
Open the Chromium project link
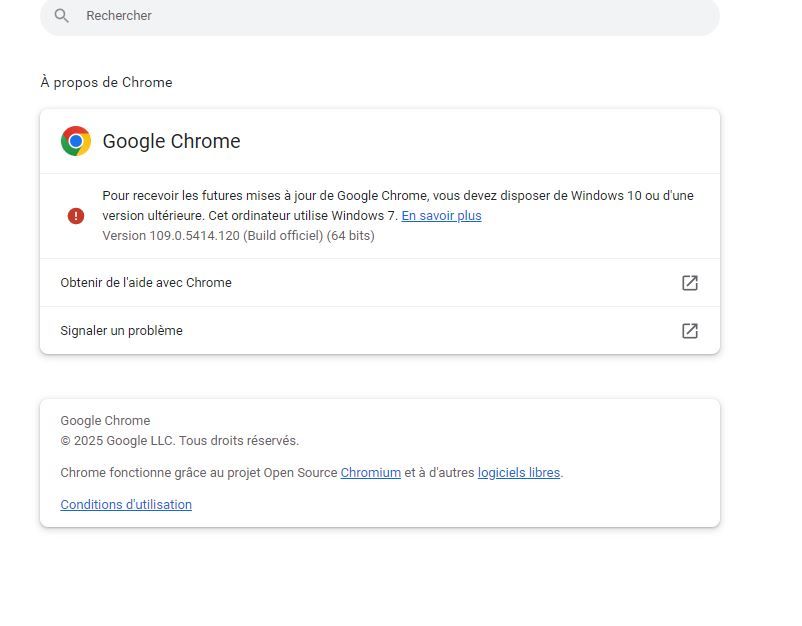click(x=370, y=473)
